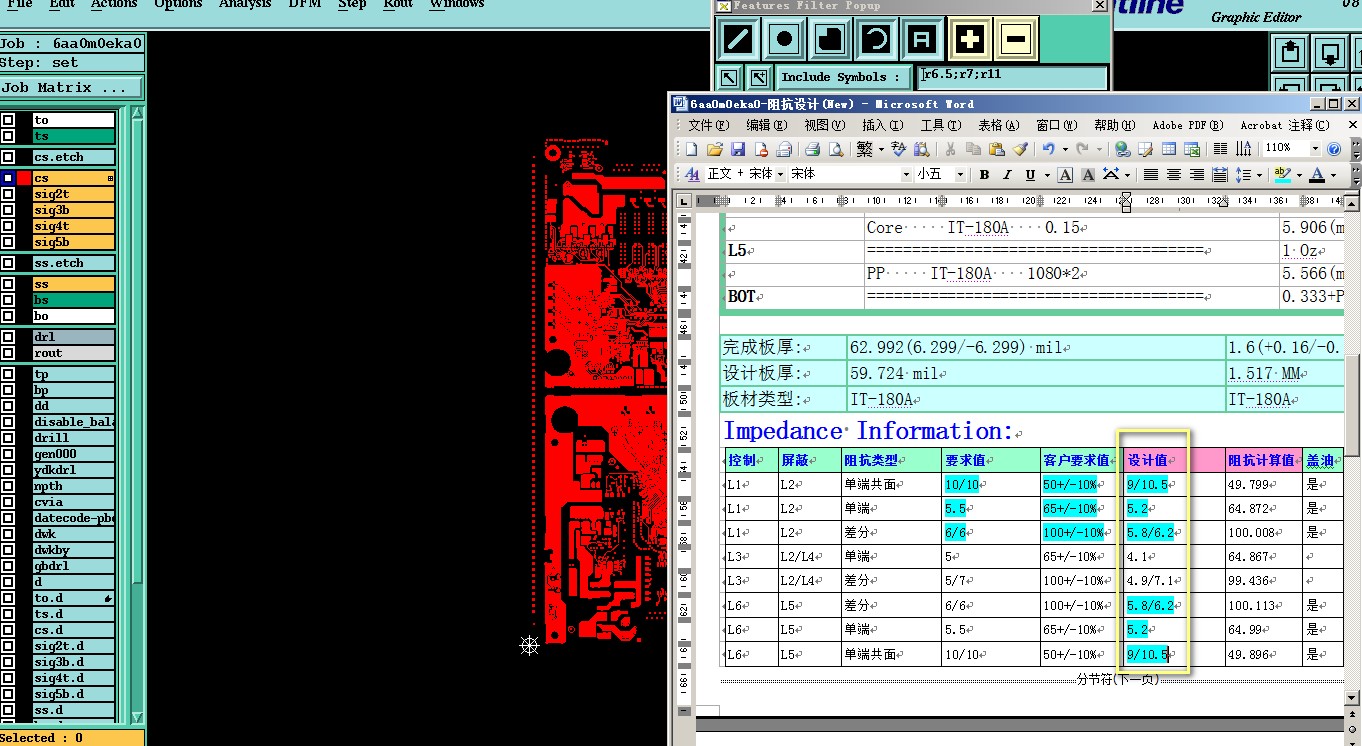Toggle Underline formatting in Word

point(1030,174)
